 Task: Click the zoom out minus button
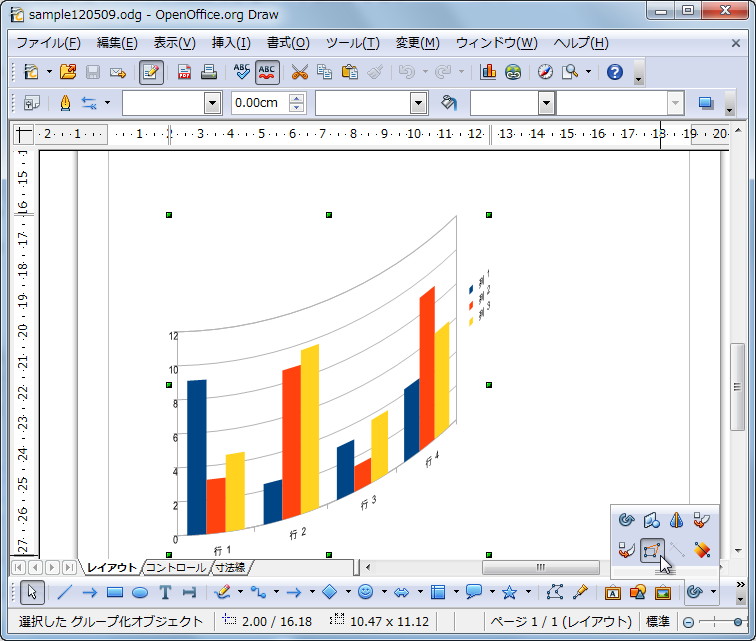(688, 623)
